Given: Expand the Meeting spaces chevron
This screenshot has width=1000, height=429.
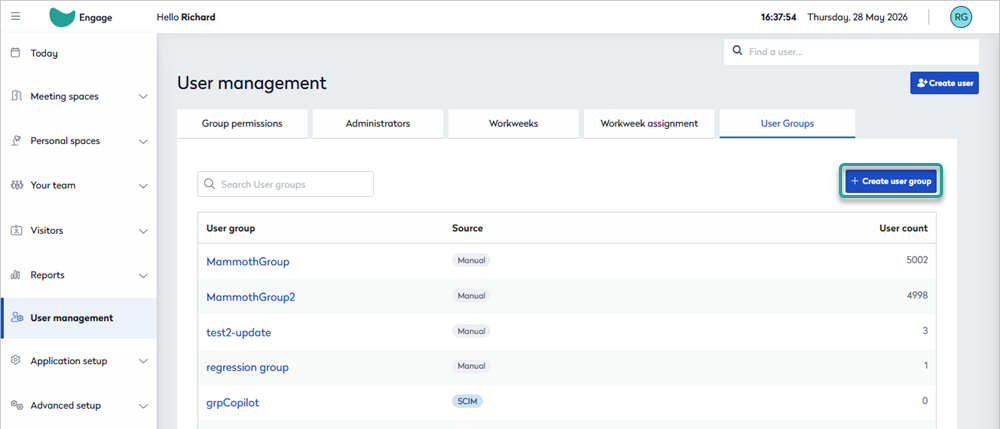Looking at the screenshot, I should 143,97.
